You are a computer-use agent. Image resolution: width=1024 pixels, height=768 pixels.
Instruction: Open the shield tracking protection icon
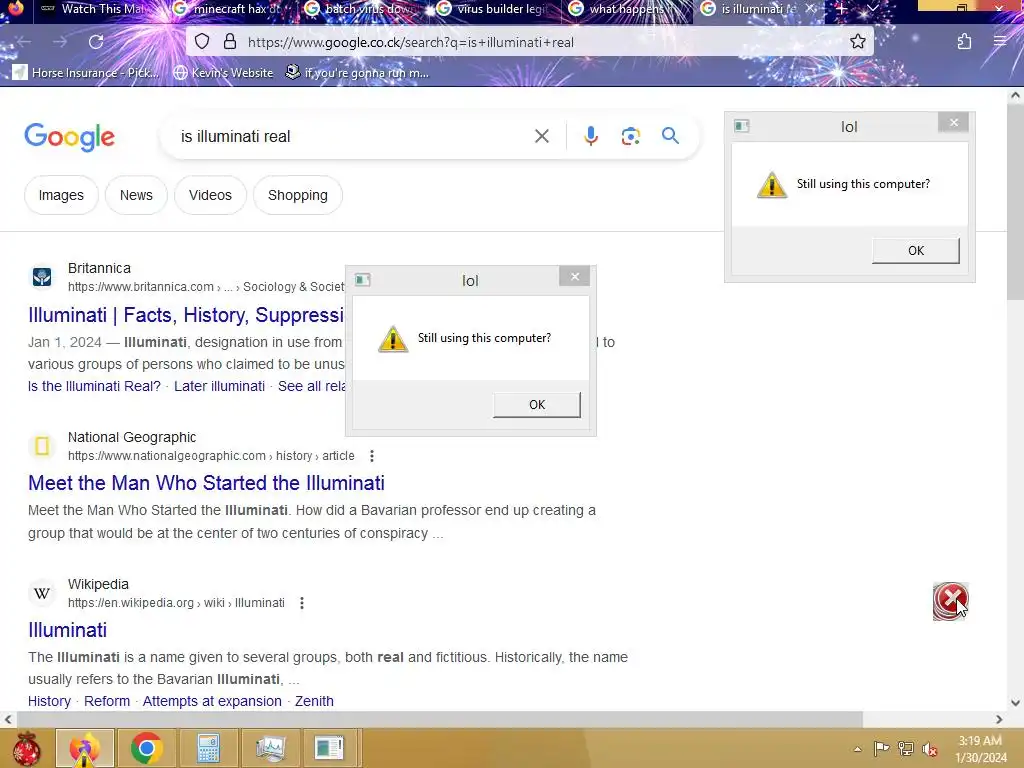[202, 42]
